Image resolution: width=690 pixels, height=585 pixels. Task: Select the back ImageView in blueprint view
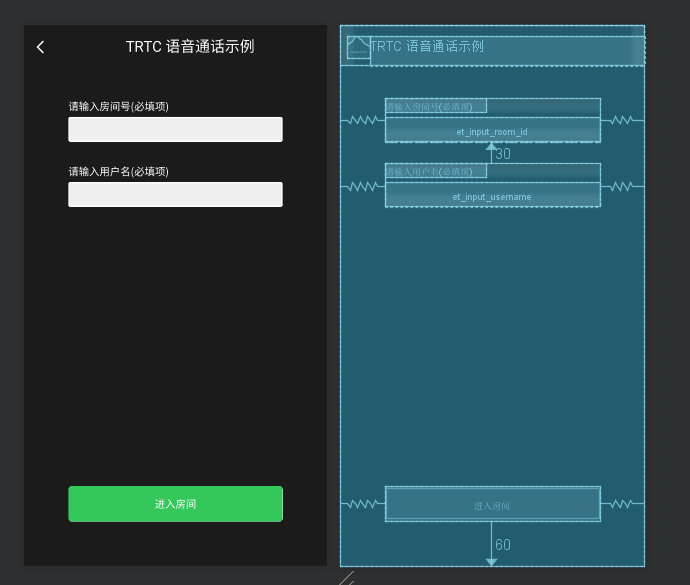(358, 48)
